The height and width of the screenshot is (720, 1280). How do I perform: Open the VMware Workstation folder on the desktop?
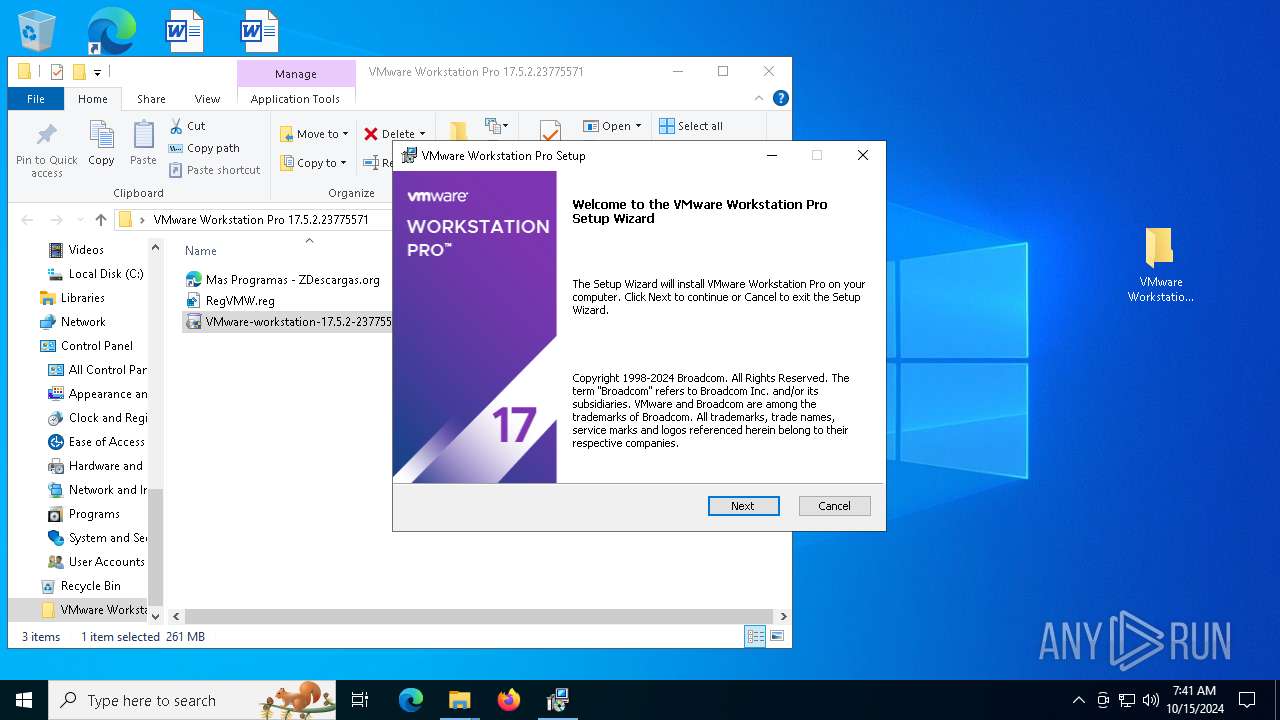(x=1160, y=264)
